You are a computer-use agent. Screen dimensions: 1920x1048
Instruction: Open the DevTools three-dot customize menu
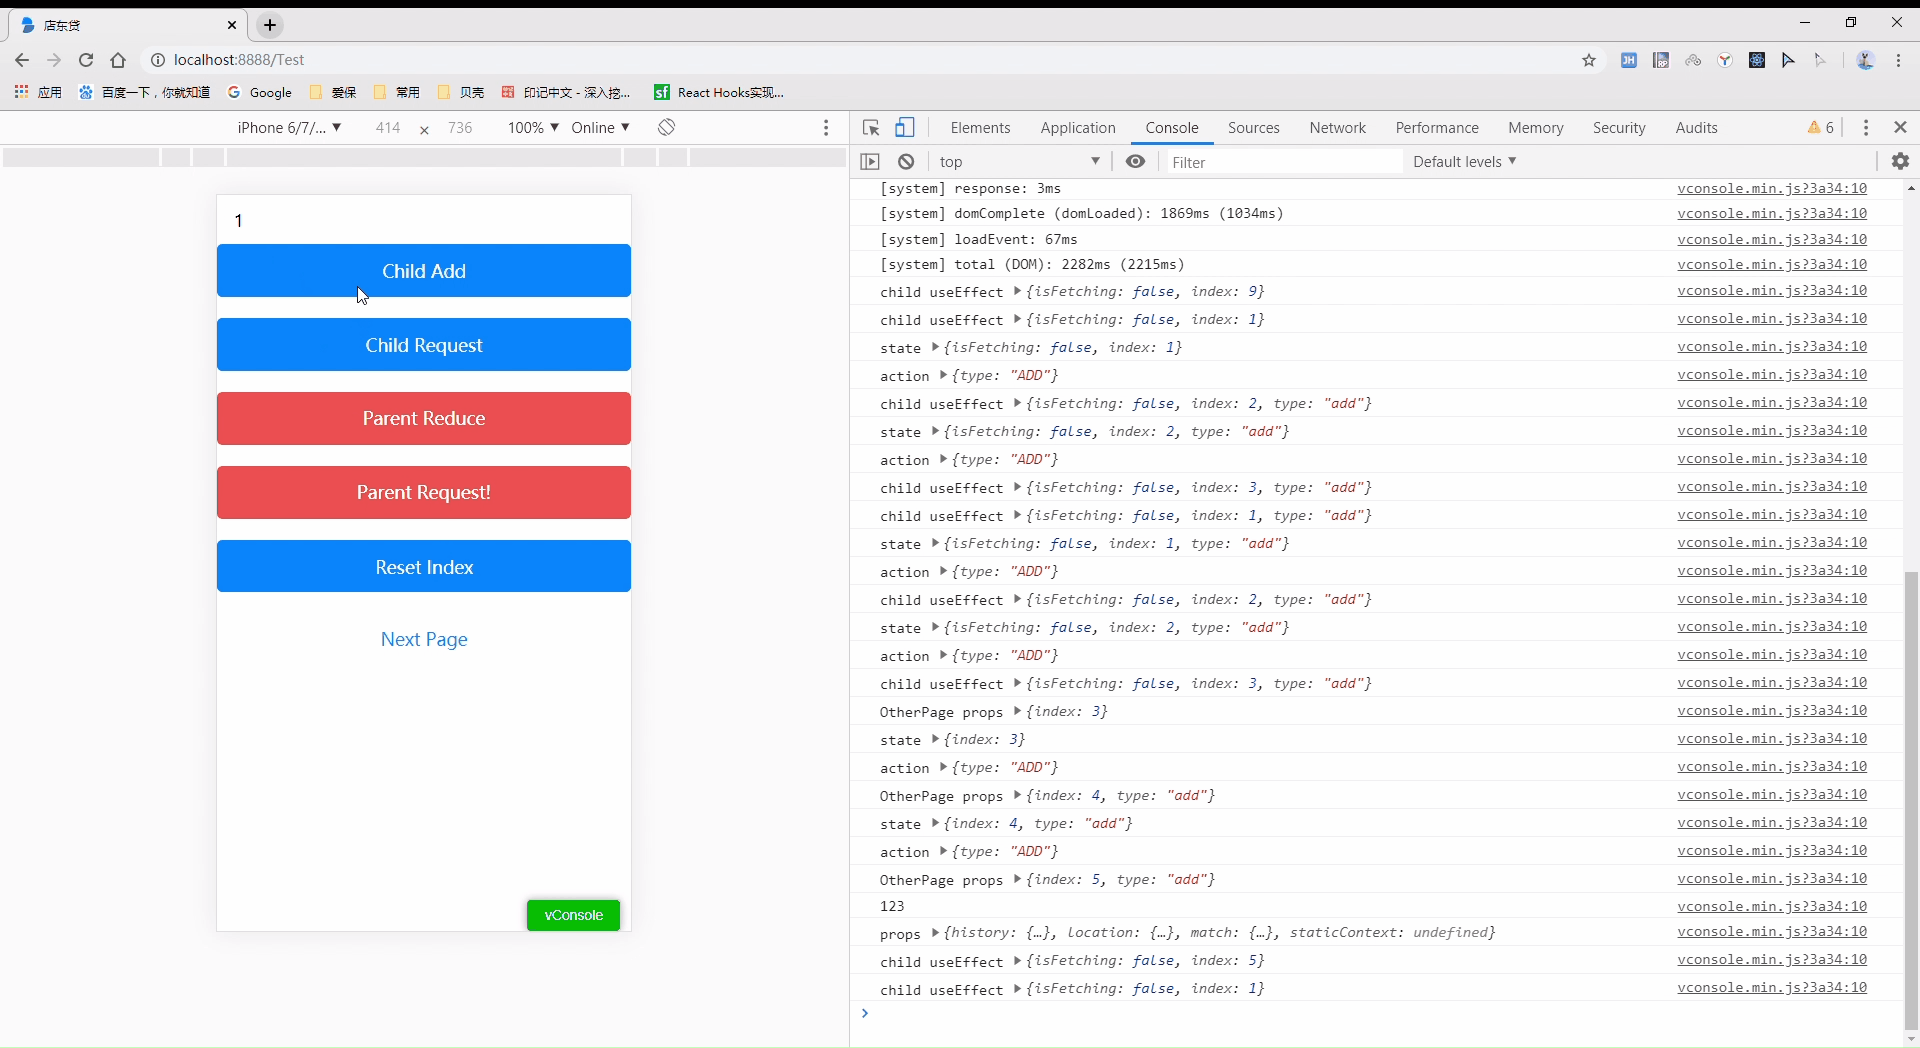pos(1866,128)
